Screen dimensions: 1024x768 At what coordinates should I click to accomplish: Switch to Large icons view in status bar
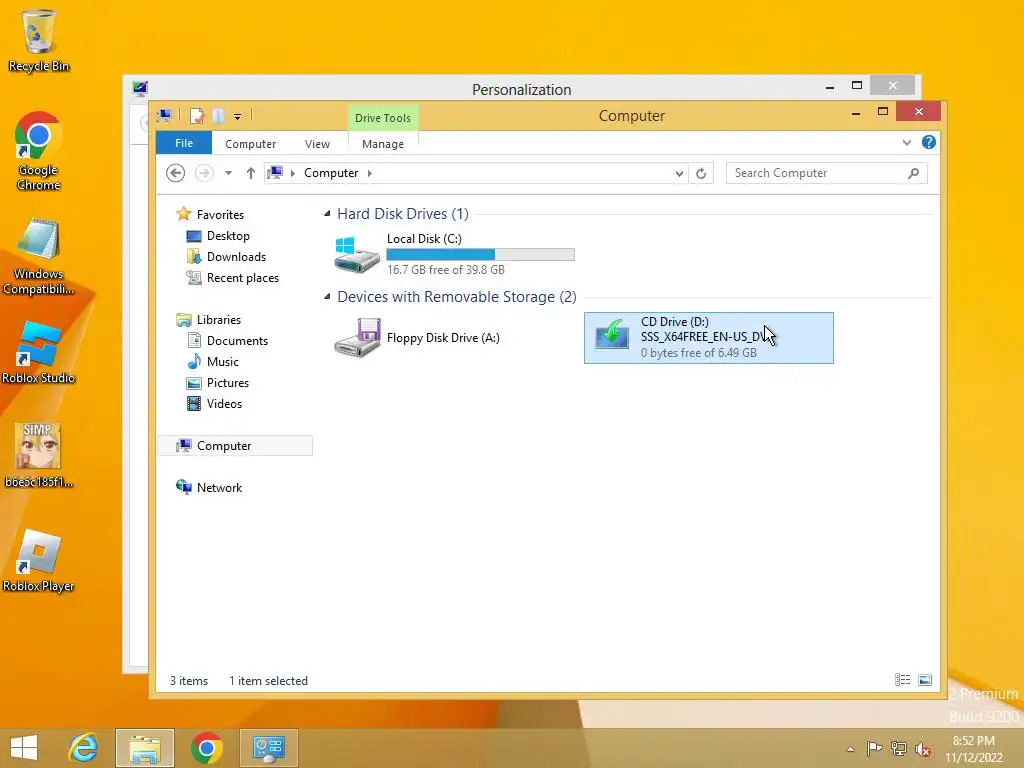(925, 680)
